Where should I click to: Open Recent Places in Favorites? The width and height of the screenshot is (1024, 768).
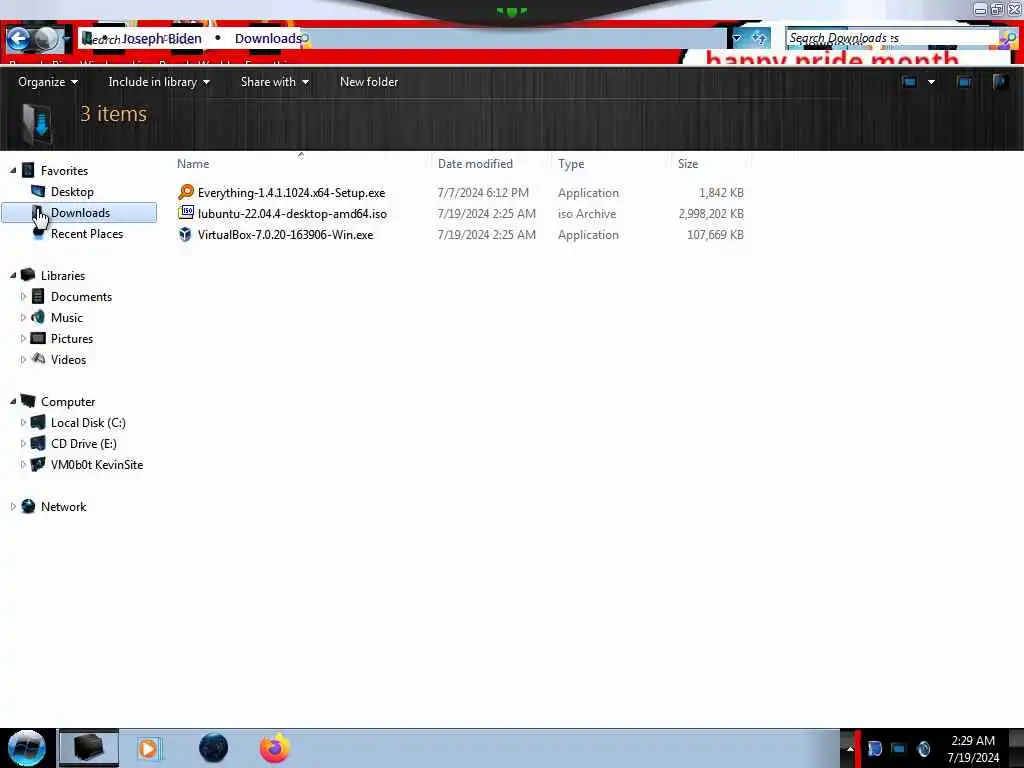tap(87, 234)
